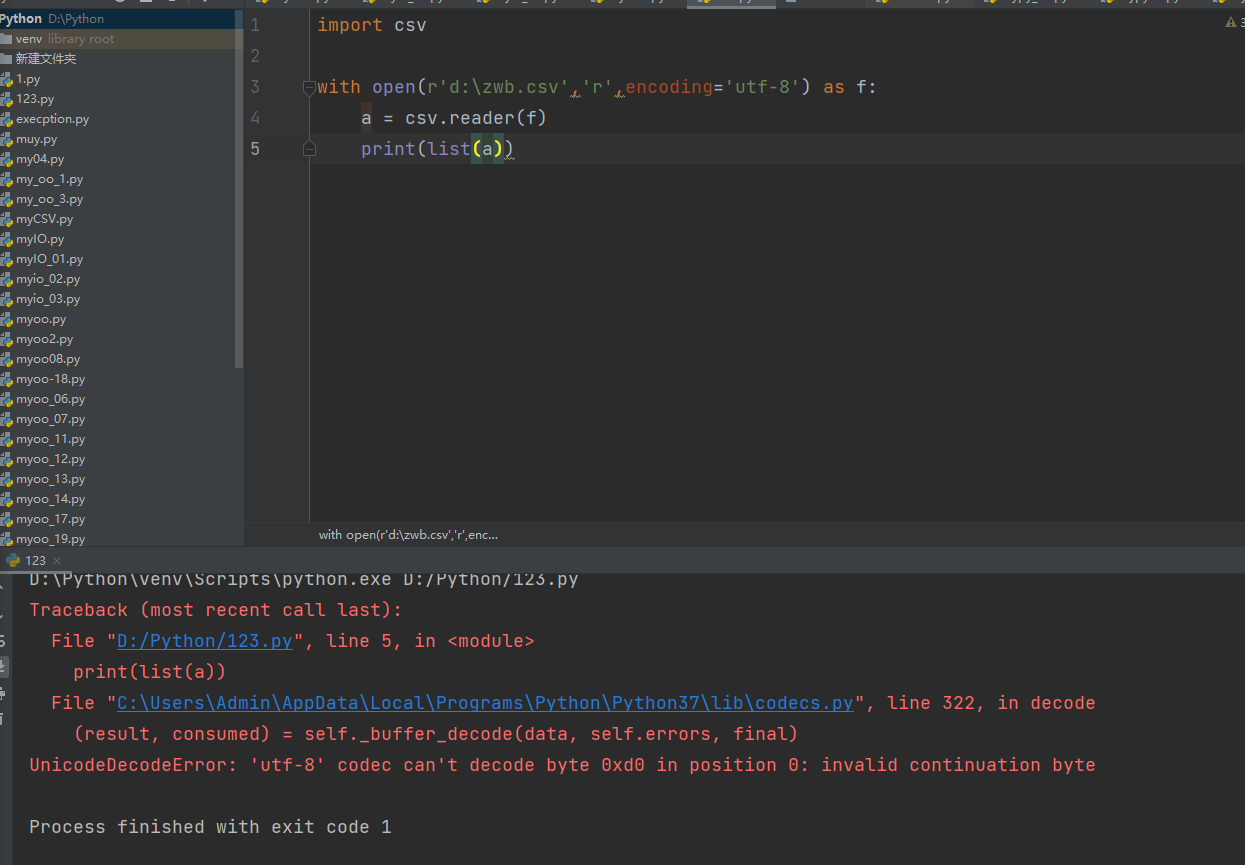Open myoo_12.py in the project tree
The width and height of the screenshot is (1245, 865).
[50, 459]
